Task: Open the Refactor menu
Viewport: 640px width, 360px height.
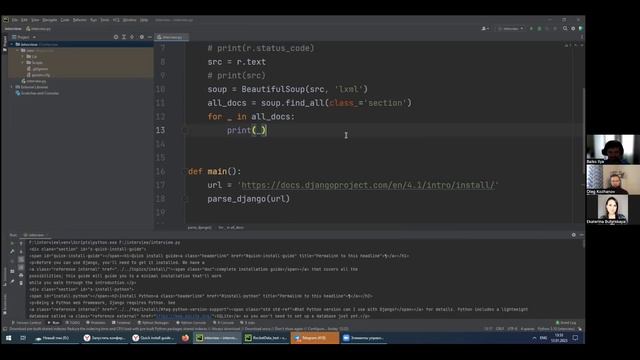Action: (80, 20)
